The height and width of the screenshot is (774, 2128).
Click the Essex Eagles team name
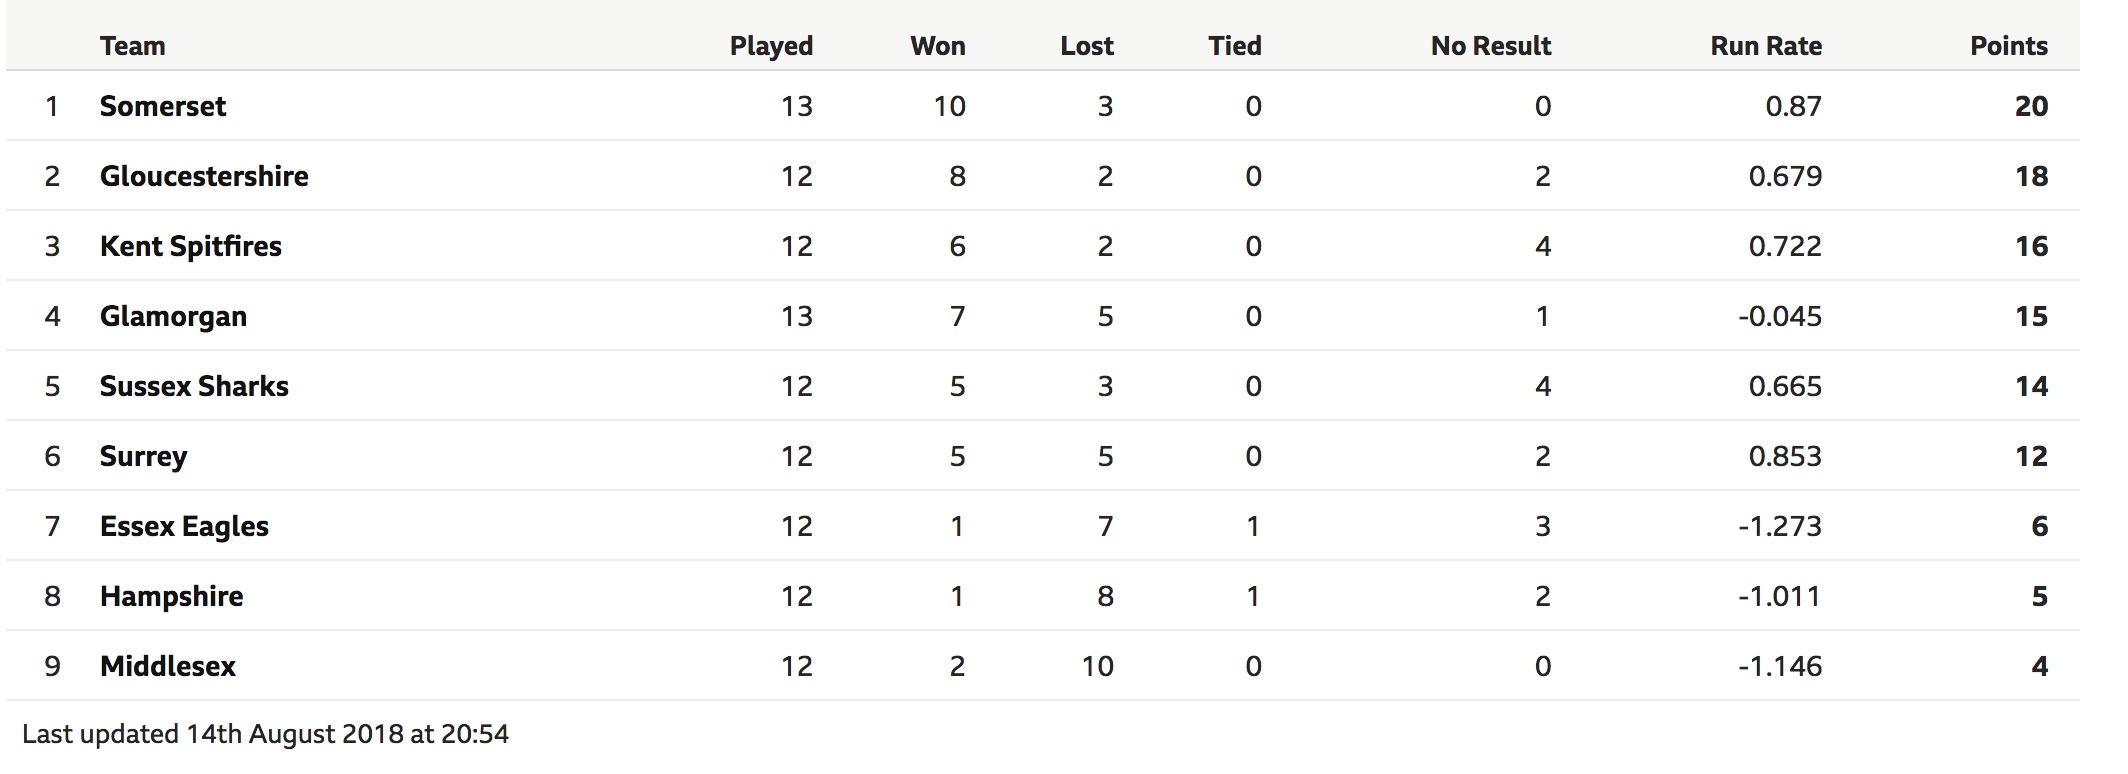point(184,527)
